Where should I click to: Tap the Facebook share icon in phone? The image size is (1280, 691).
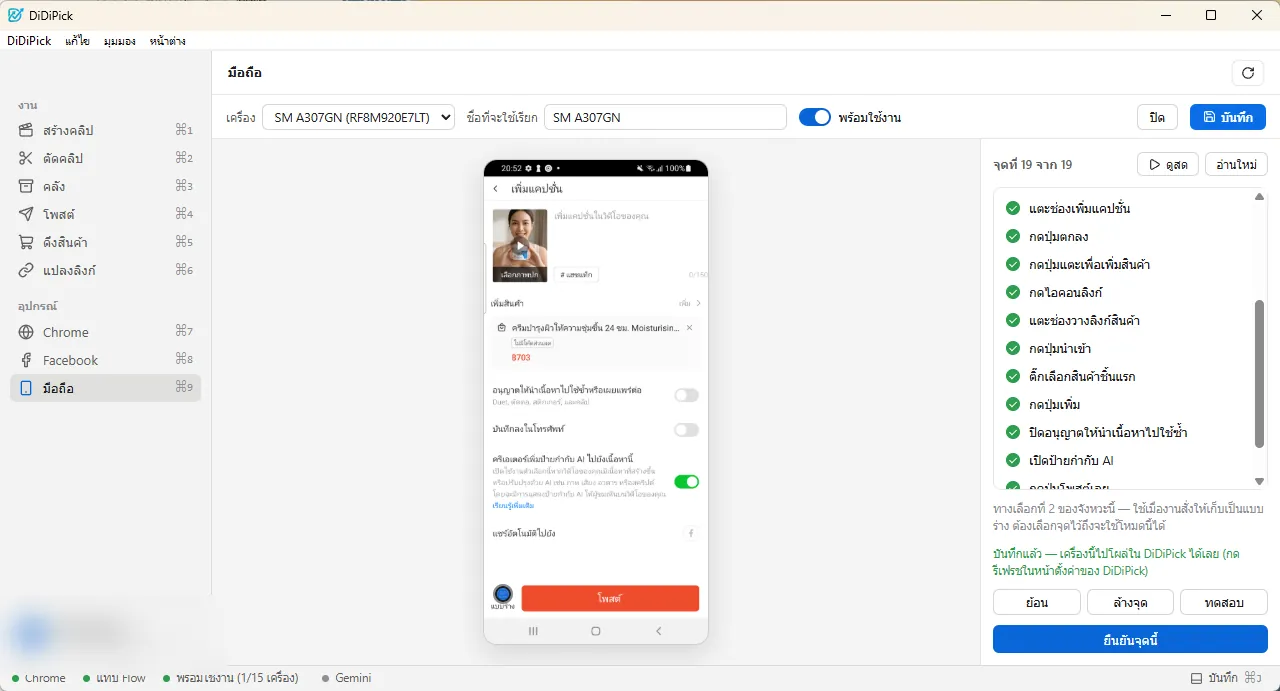tap(690, 533)
